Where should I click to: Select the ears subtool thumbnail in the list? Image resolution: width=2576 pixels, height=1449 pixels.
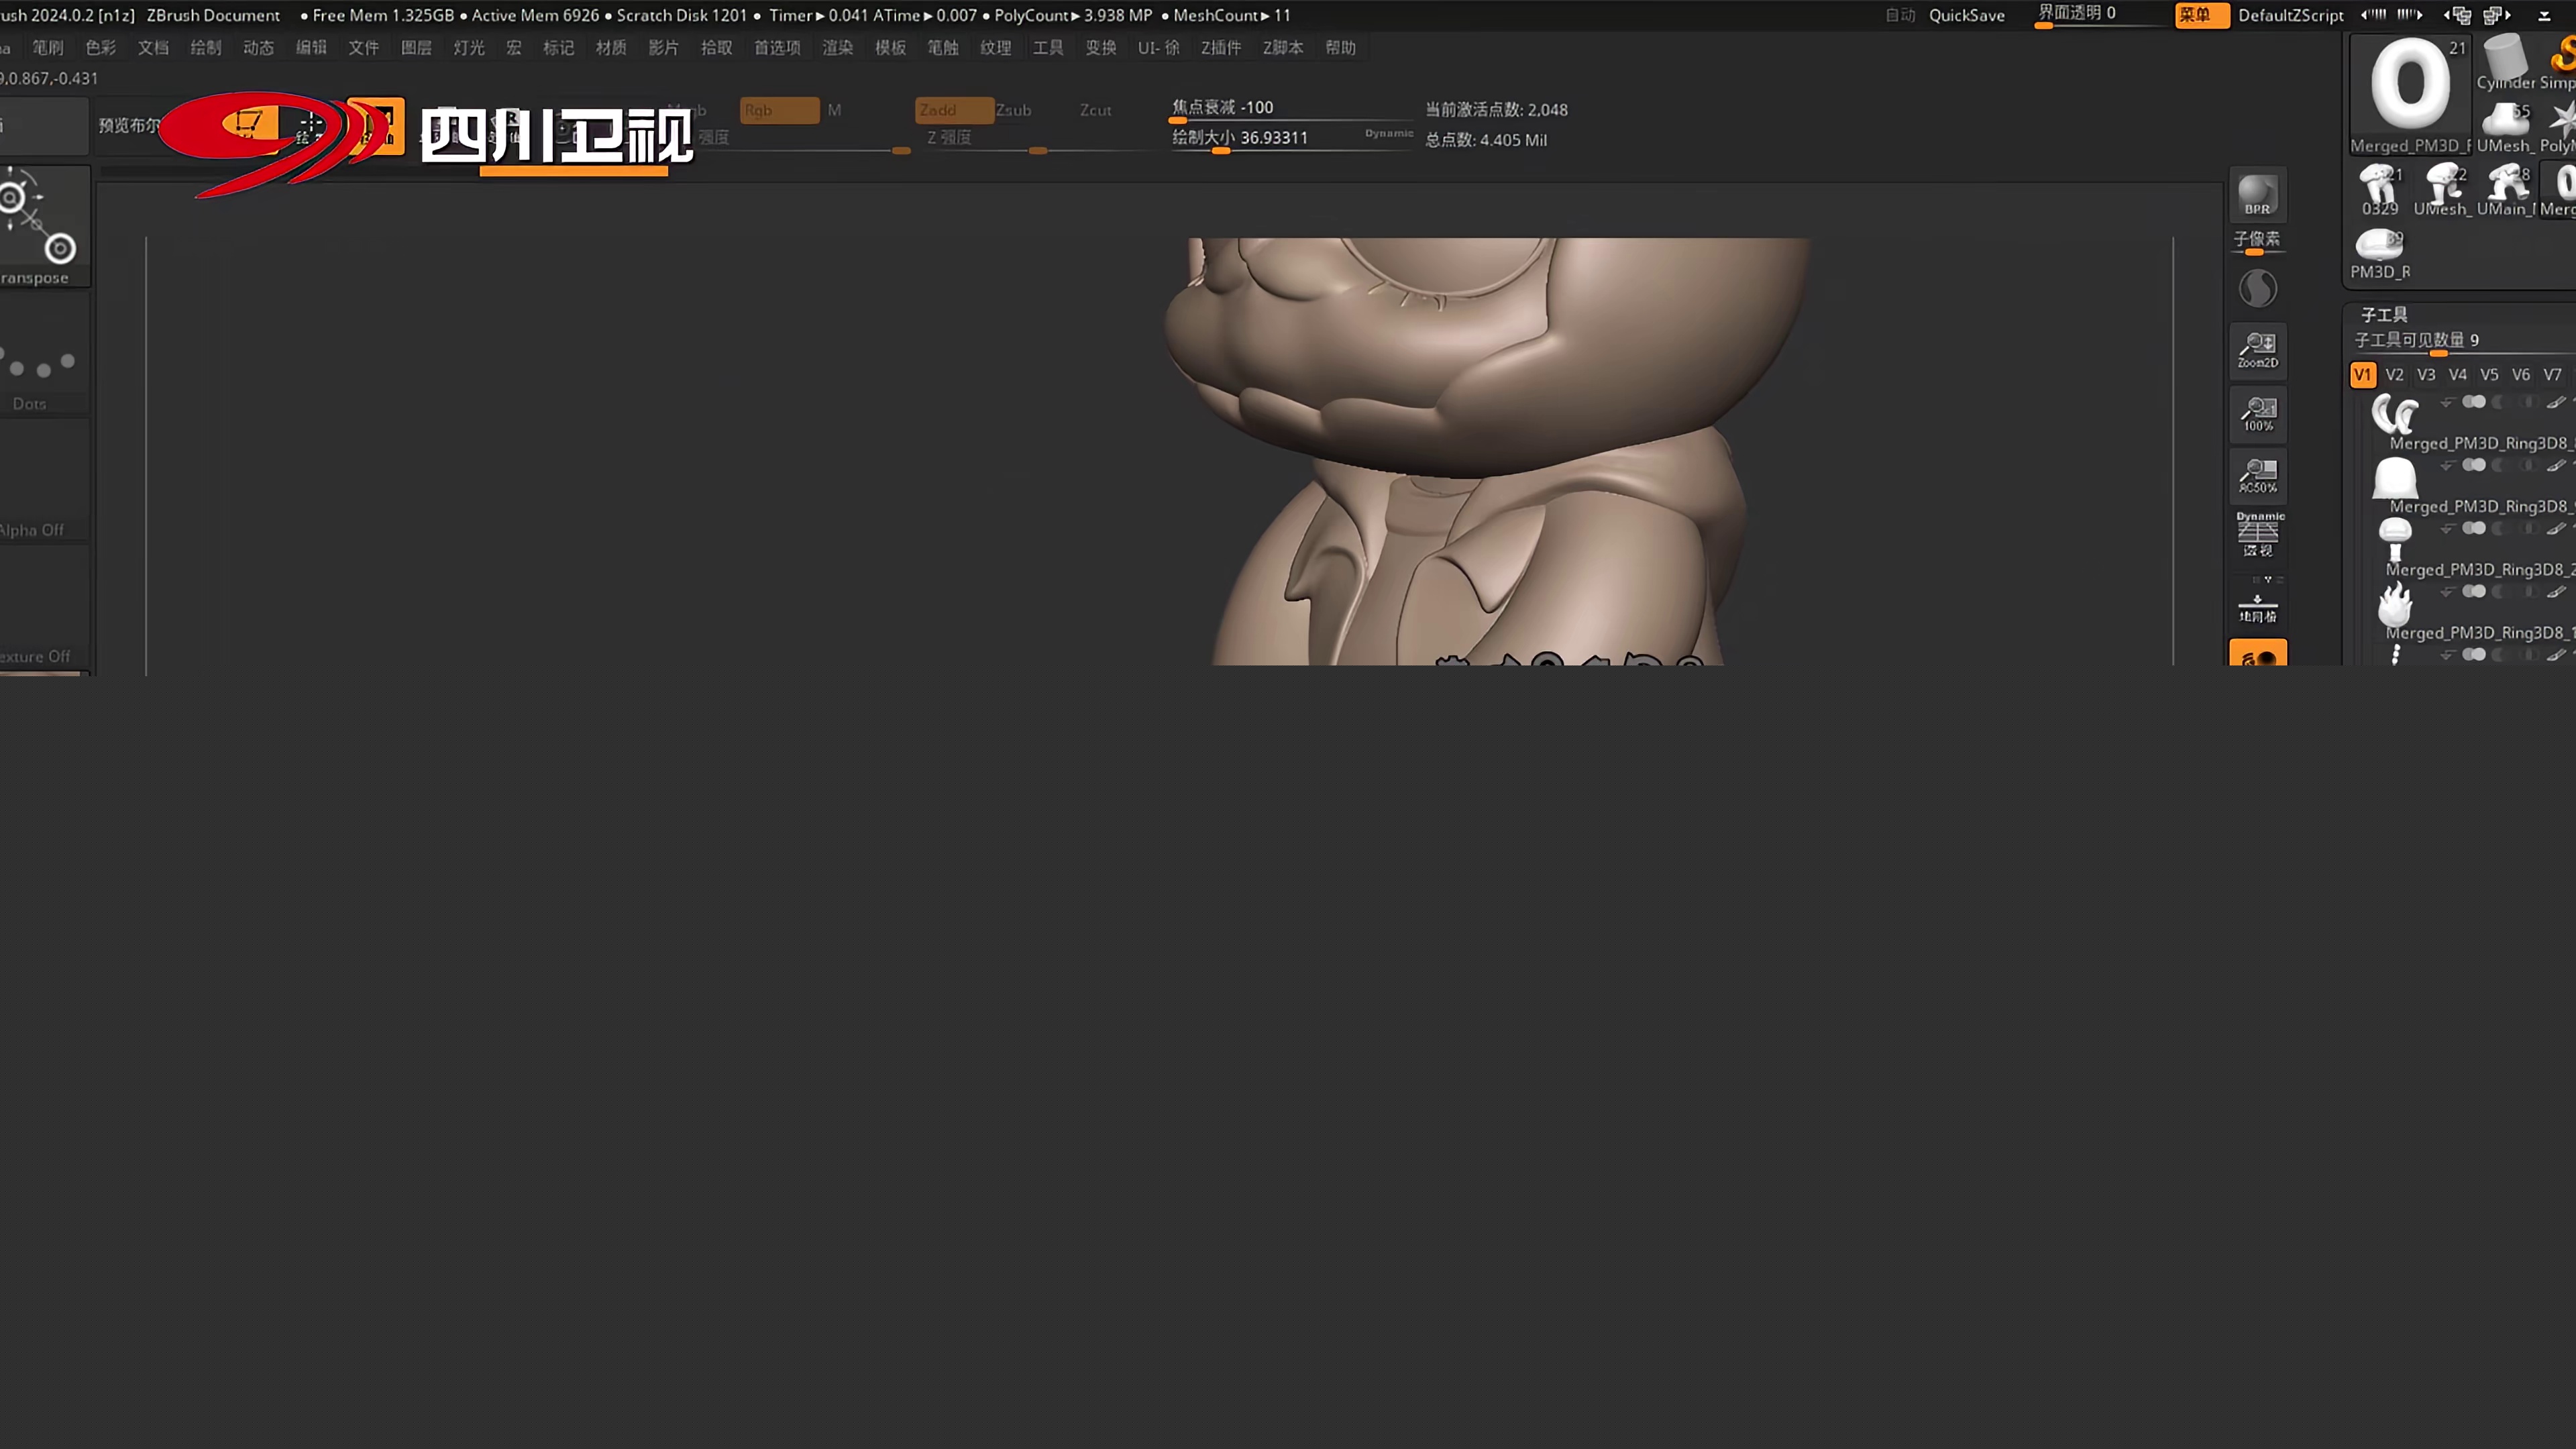(x=2395, y=414)
